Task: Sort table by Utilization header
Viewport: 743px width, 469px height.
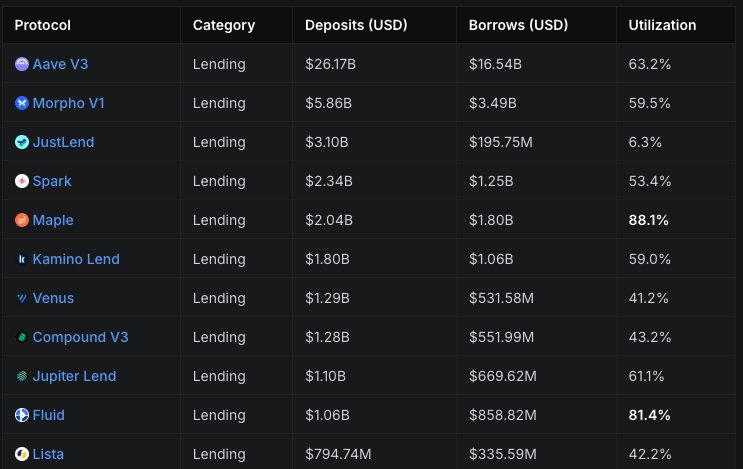Action: (662, 25)
